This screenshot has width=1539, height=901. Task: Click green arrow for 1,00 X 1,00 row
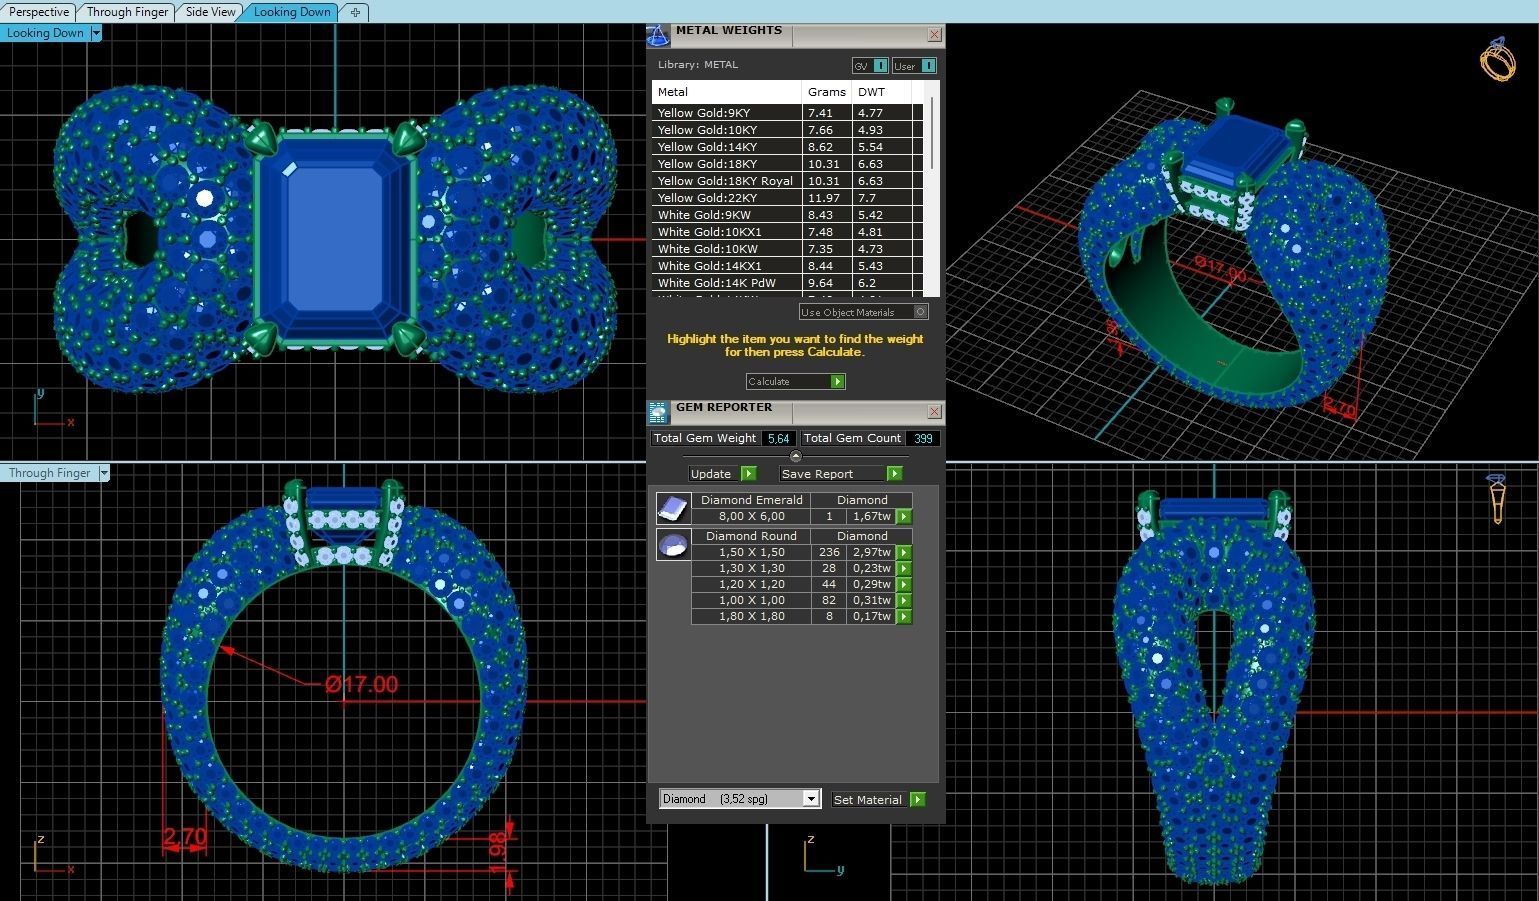click(x=904, y=601)
